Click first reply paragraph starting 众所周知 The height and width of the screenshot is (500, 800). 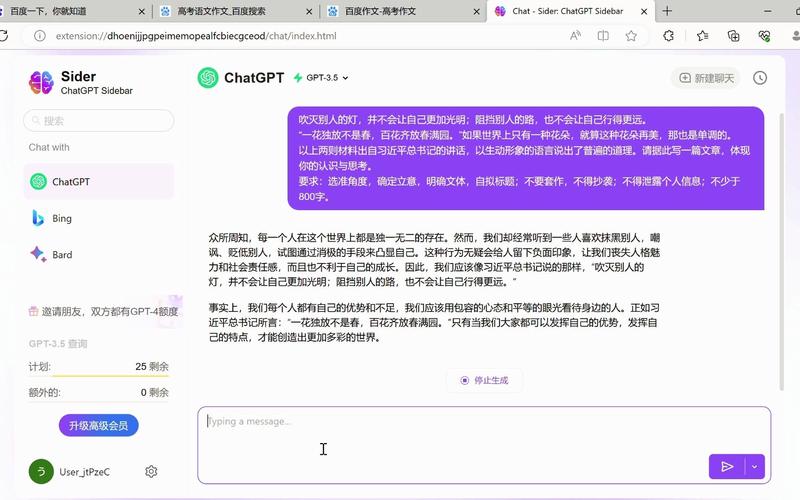434,259
